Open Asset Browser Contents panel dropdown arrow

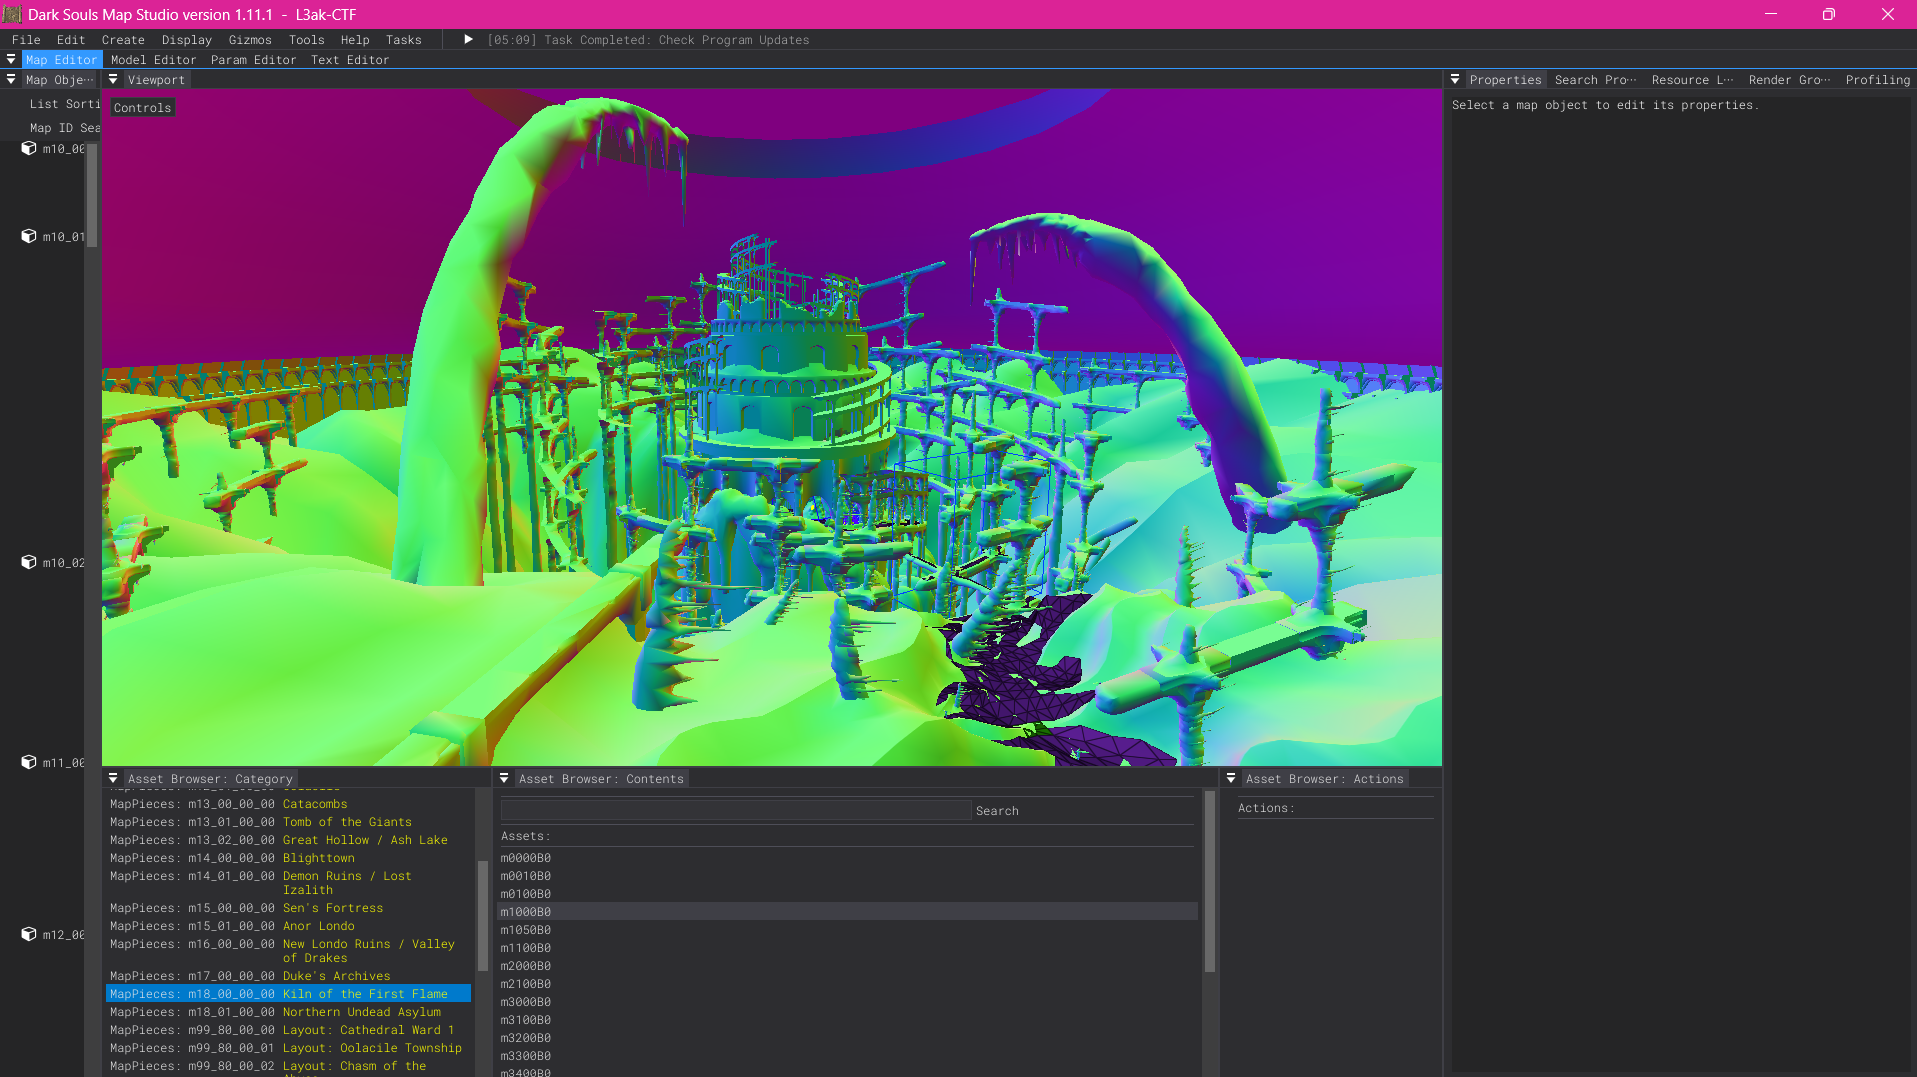click(504, 779)
